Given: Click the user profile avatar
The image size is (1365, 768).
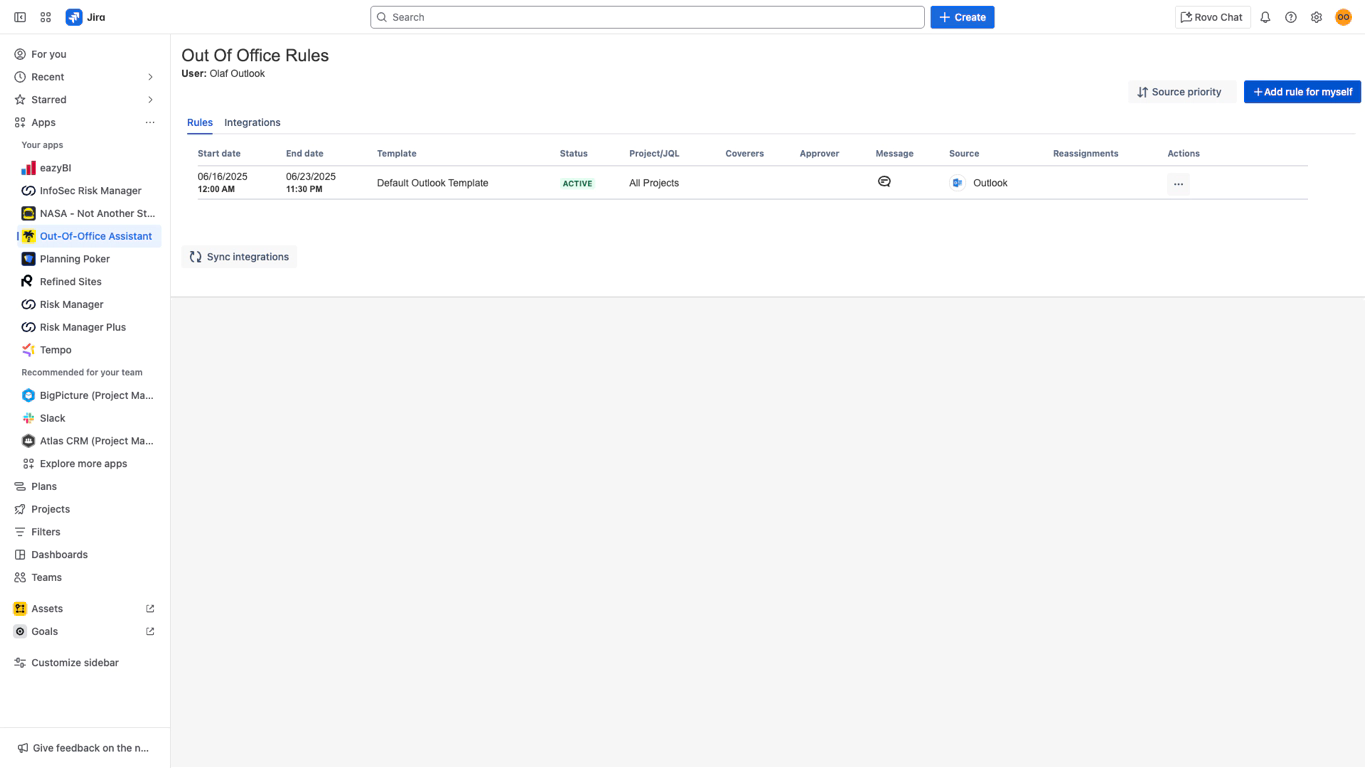Looking at the screenshot, I should pos(1343,17).
